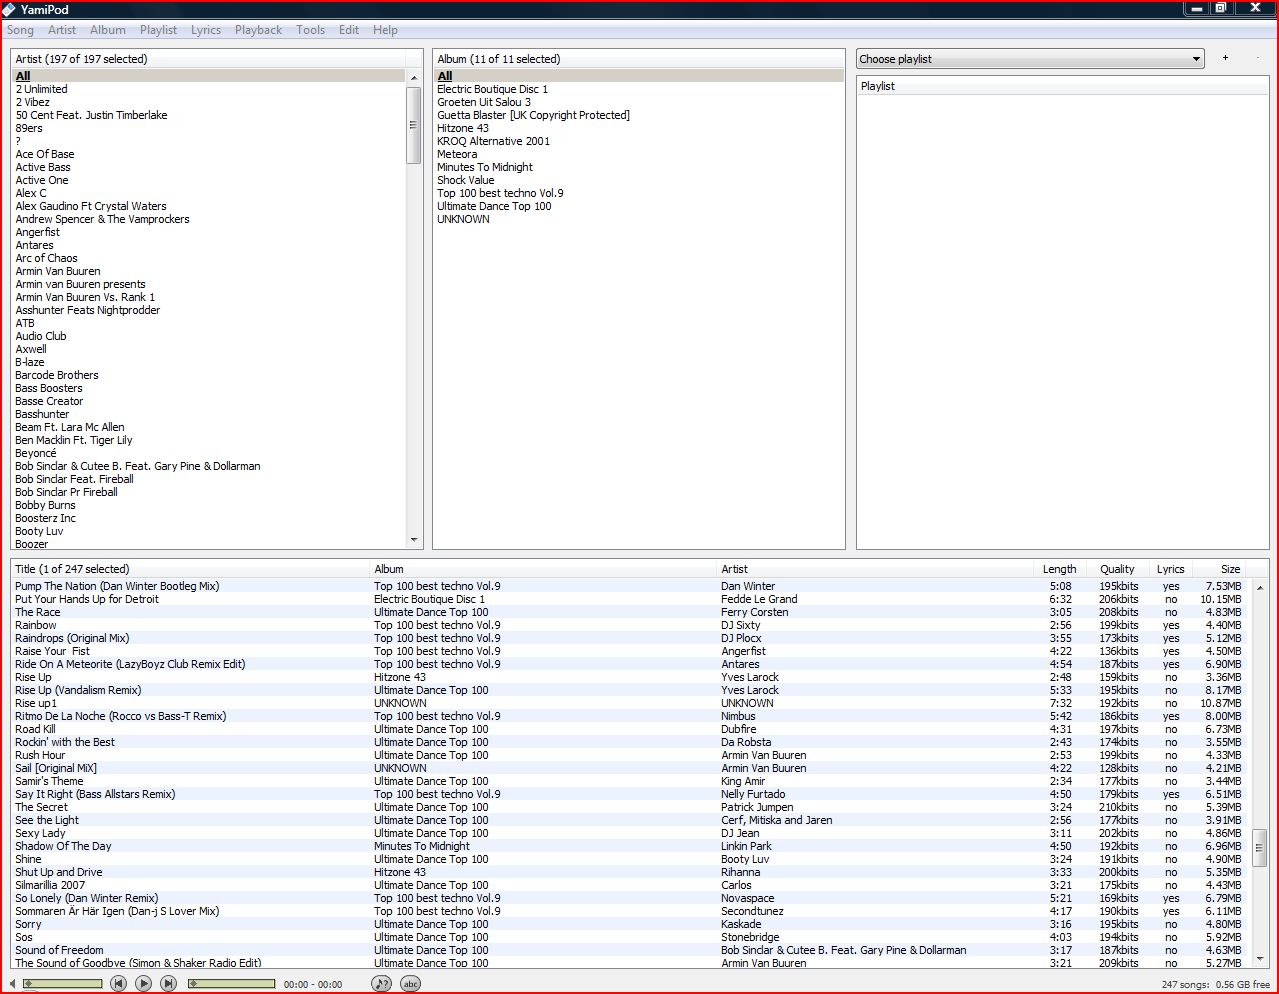Click song list scroll up arrow
The height and width of the screenshot is (994, 1279).
click(1260, 588)
